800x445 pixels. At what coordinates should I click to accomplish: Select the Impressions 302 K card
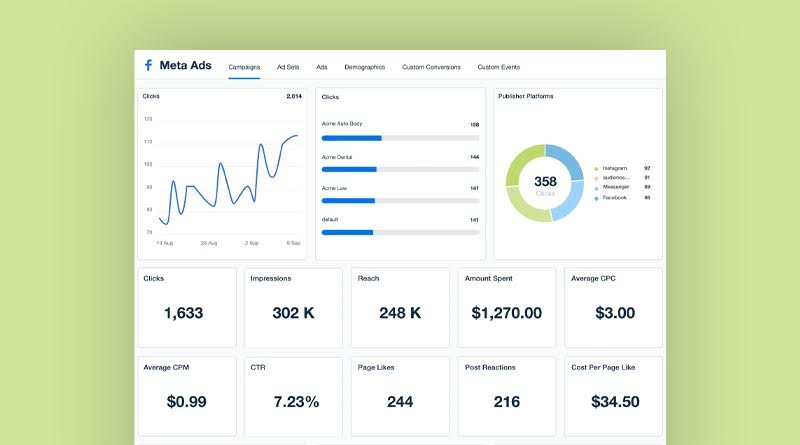(x=293, y=307)
